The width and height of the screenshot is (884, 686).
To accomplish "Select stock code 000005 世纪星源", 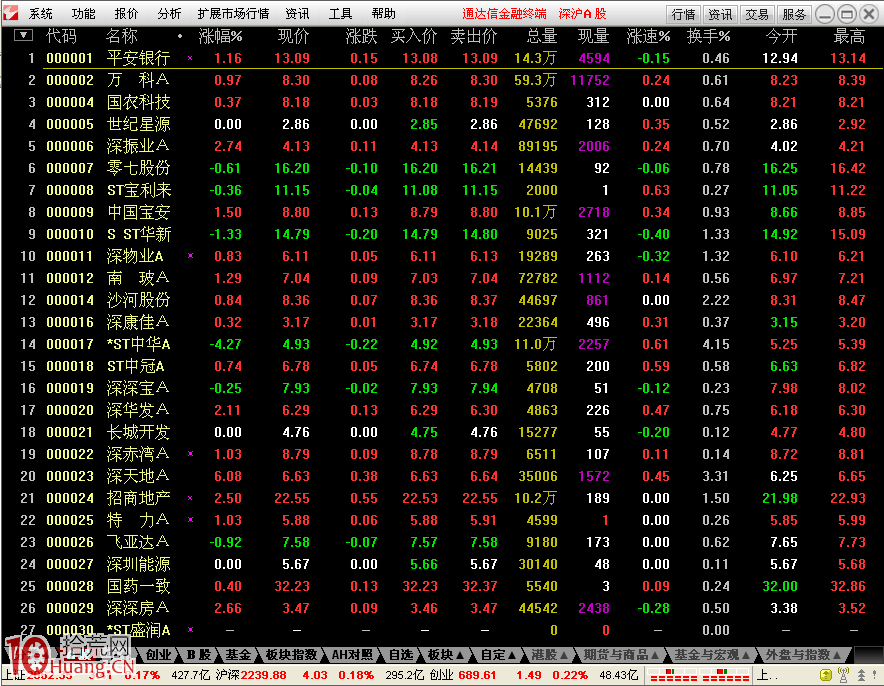I will [70, 124].
